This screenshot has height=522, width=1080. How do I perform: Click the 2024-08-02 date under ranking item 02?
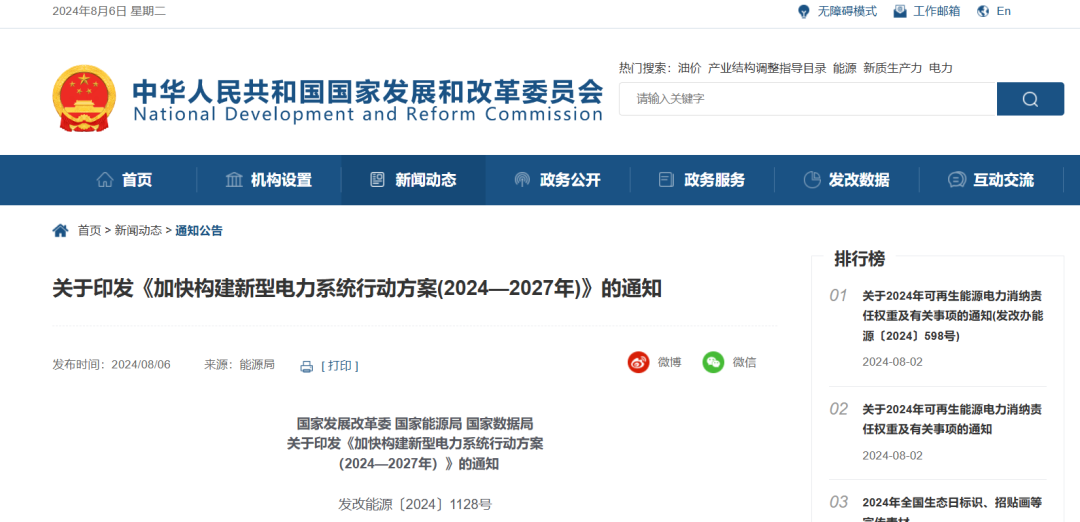(893, 456)
